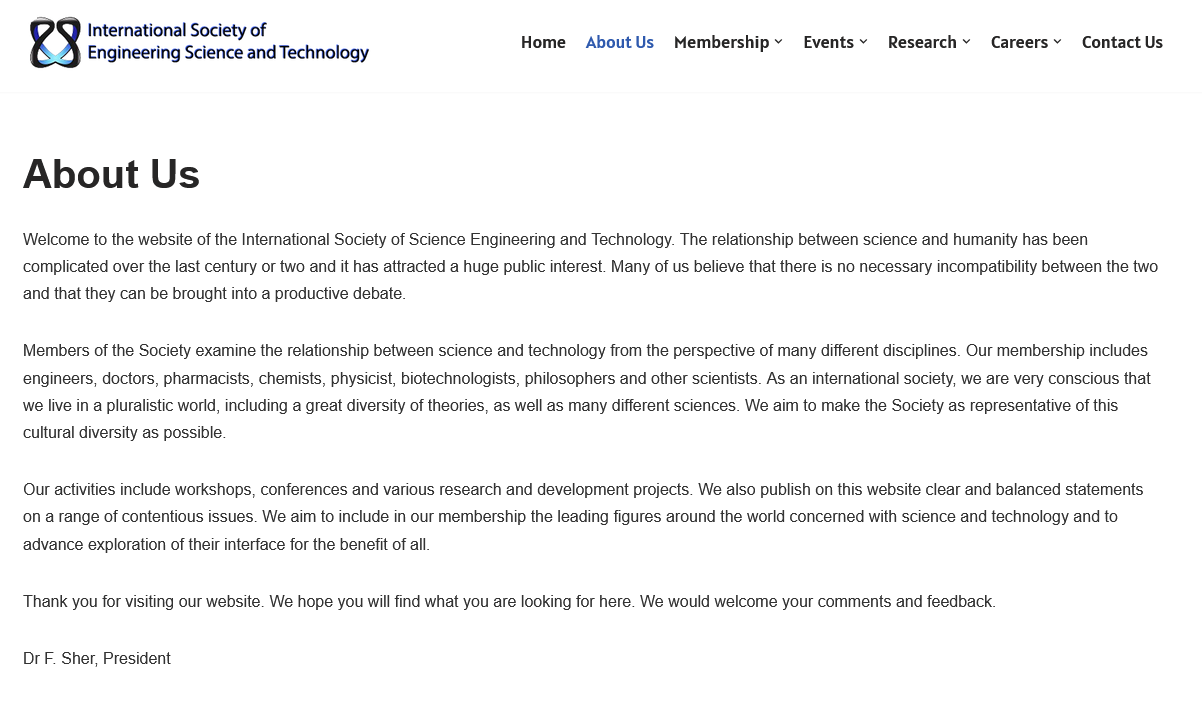Image resolution: width=1202 pixels, height=712 pixels.
Task: Click the 'Dr F. Sher, President' signature
Action: 97,659
